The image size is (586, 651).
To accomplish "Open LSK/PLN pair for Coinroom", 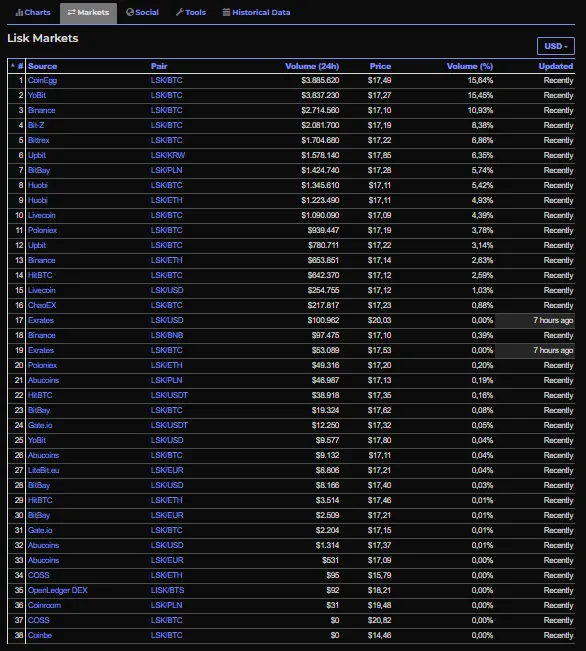I will 167,605.
